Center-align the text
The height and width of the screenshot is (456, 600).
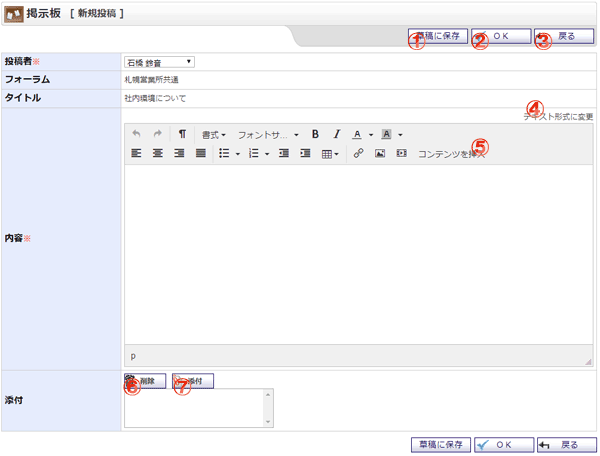158,154
